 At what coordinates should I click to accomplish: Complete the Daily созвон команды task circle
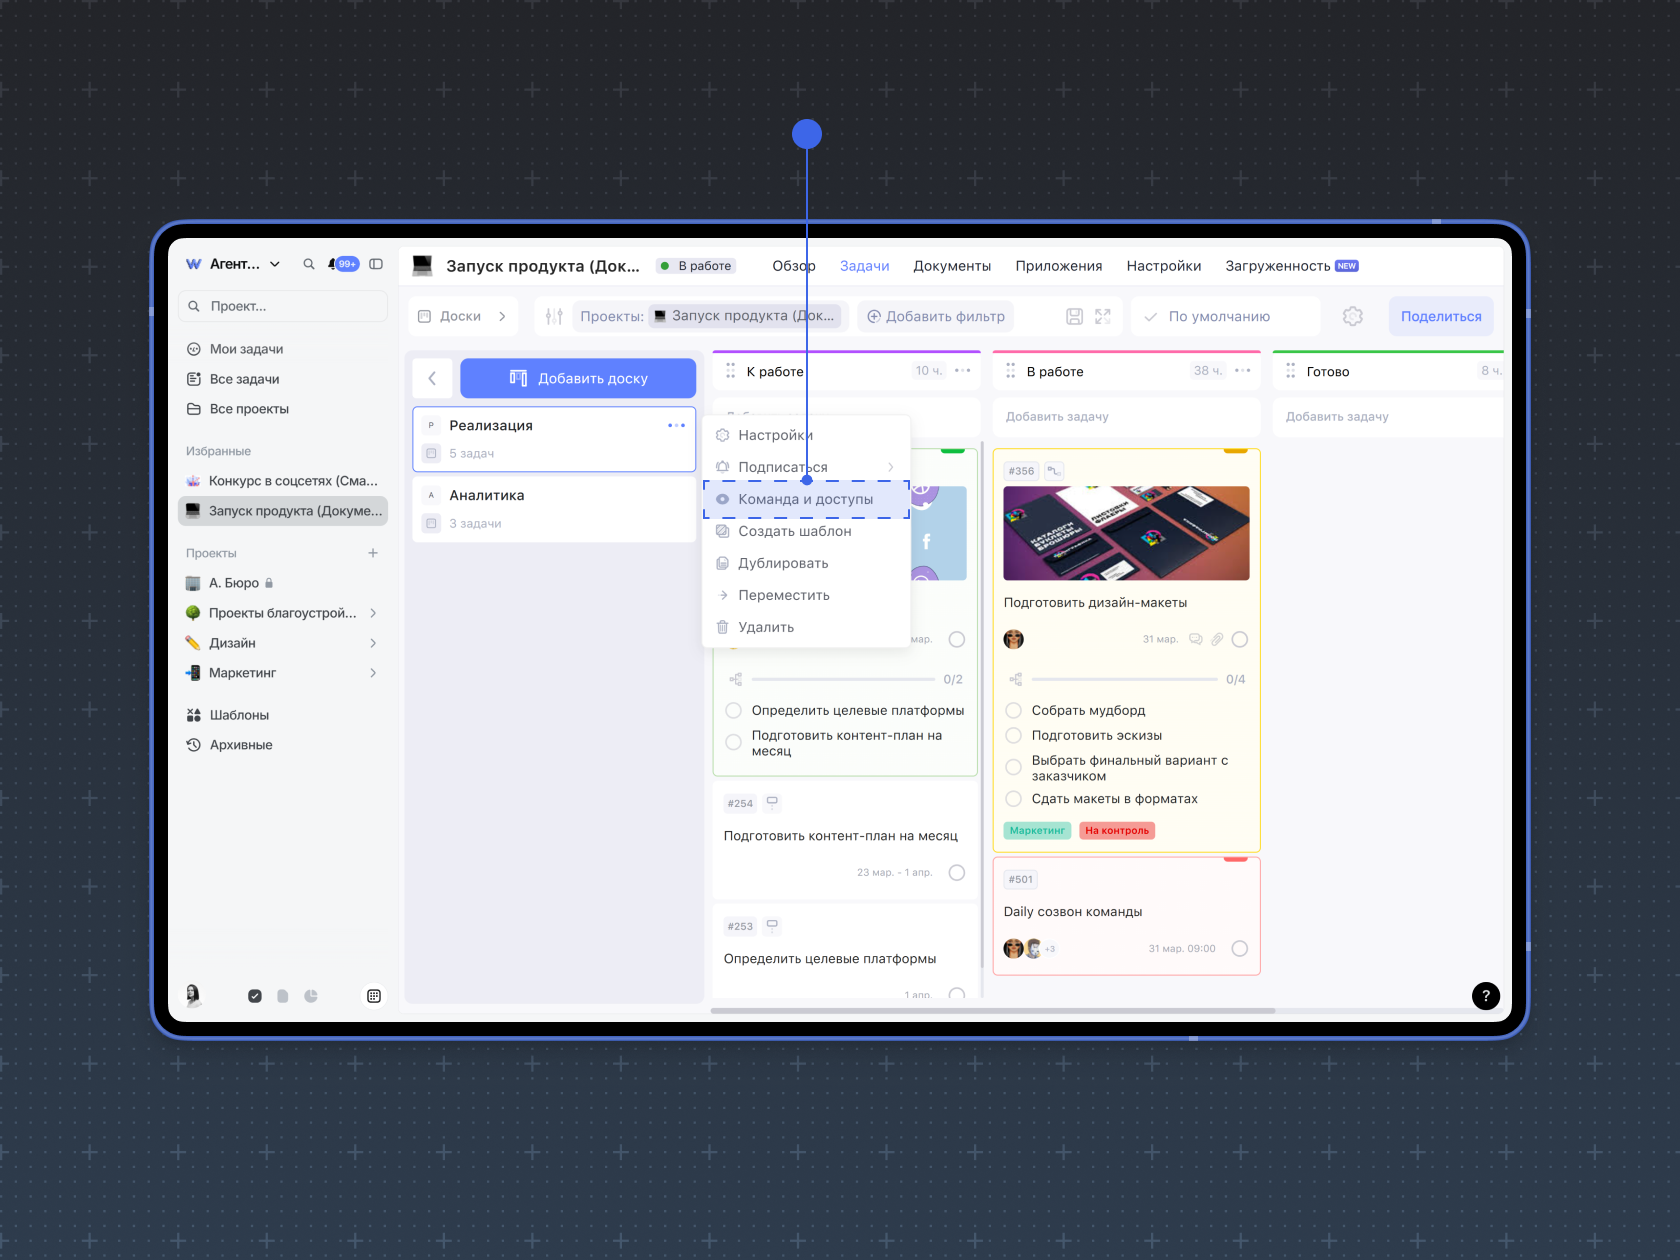click(1239, 948)
